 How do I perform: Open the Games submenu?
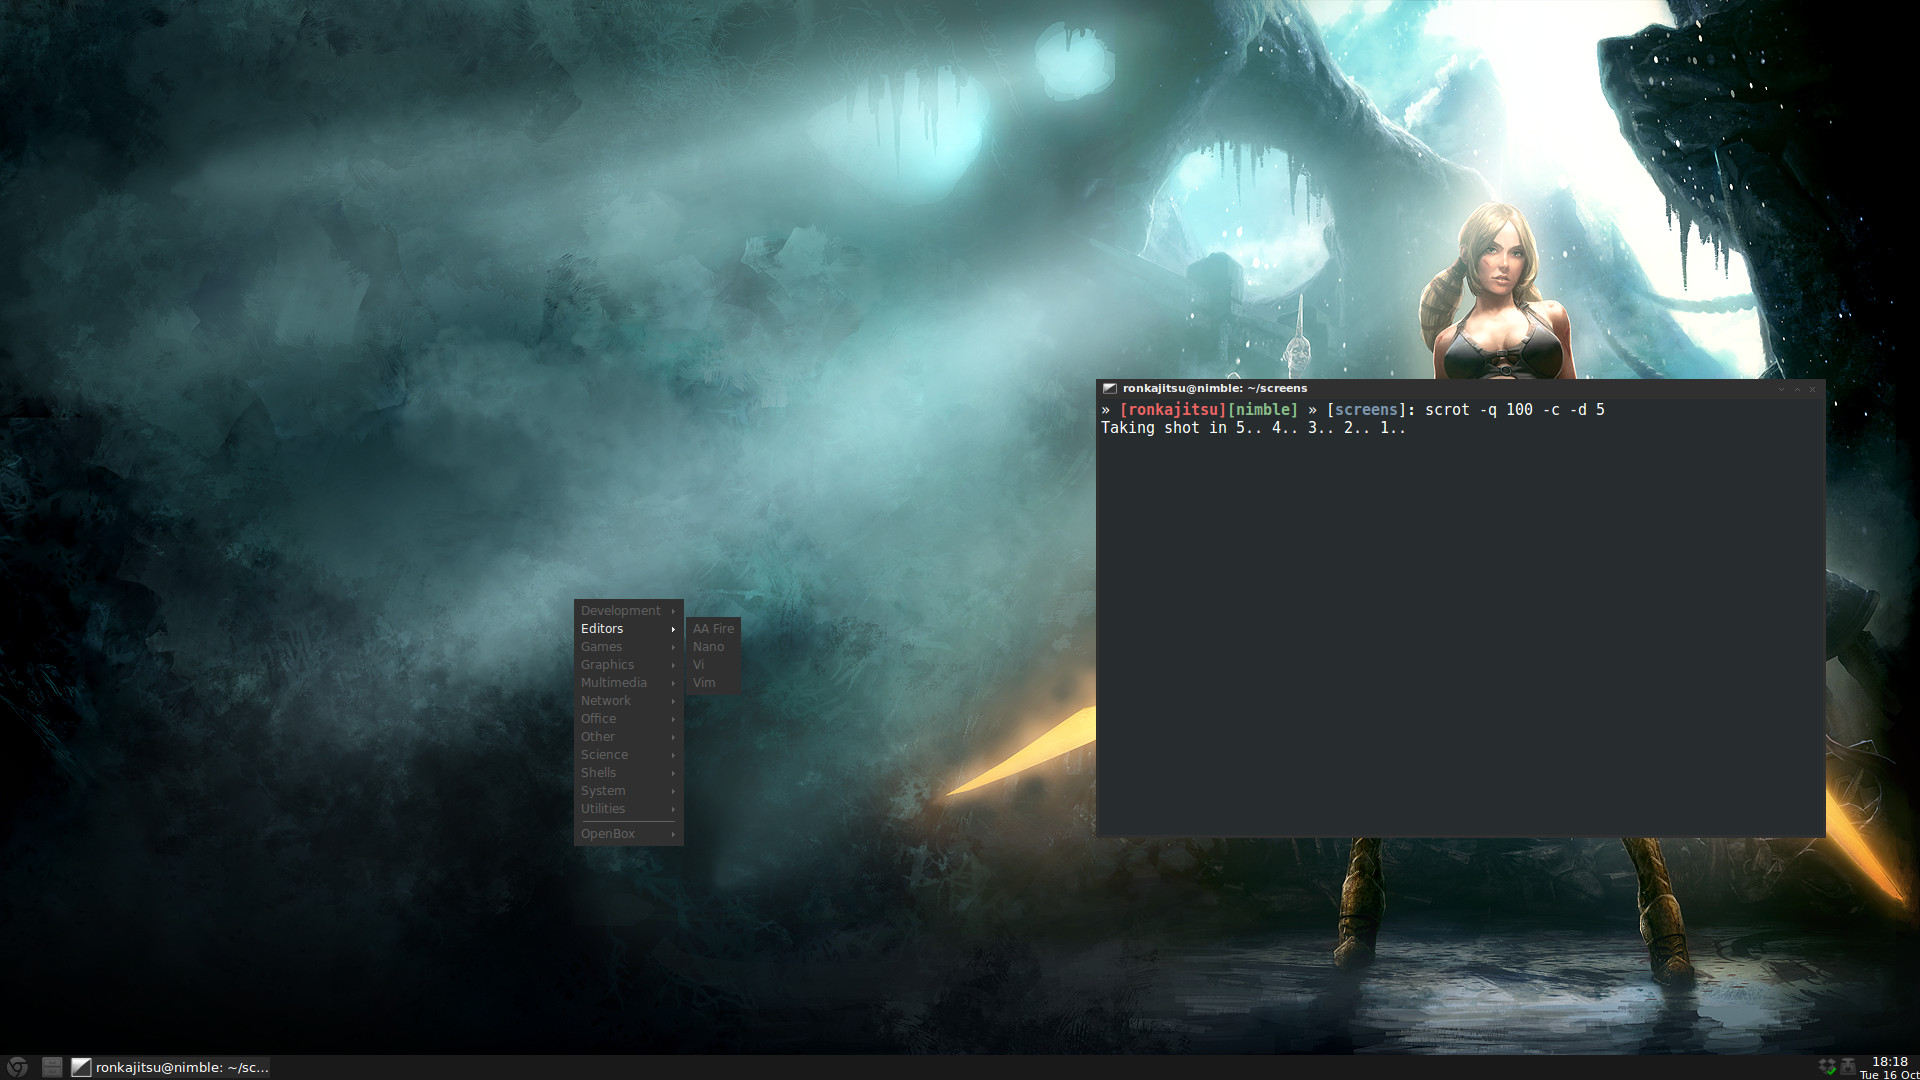(628, 646)
